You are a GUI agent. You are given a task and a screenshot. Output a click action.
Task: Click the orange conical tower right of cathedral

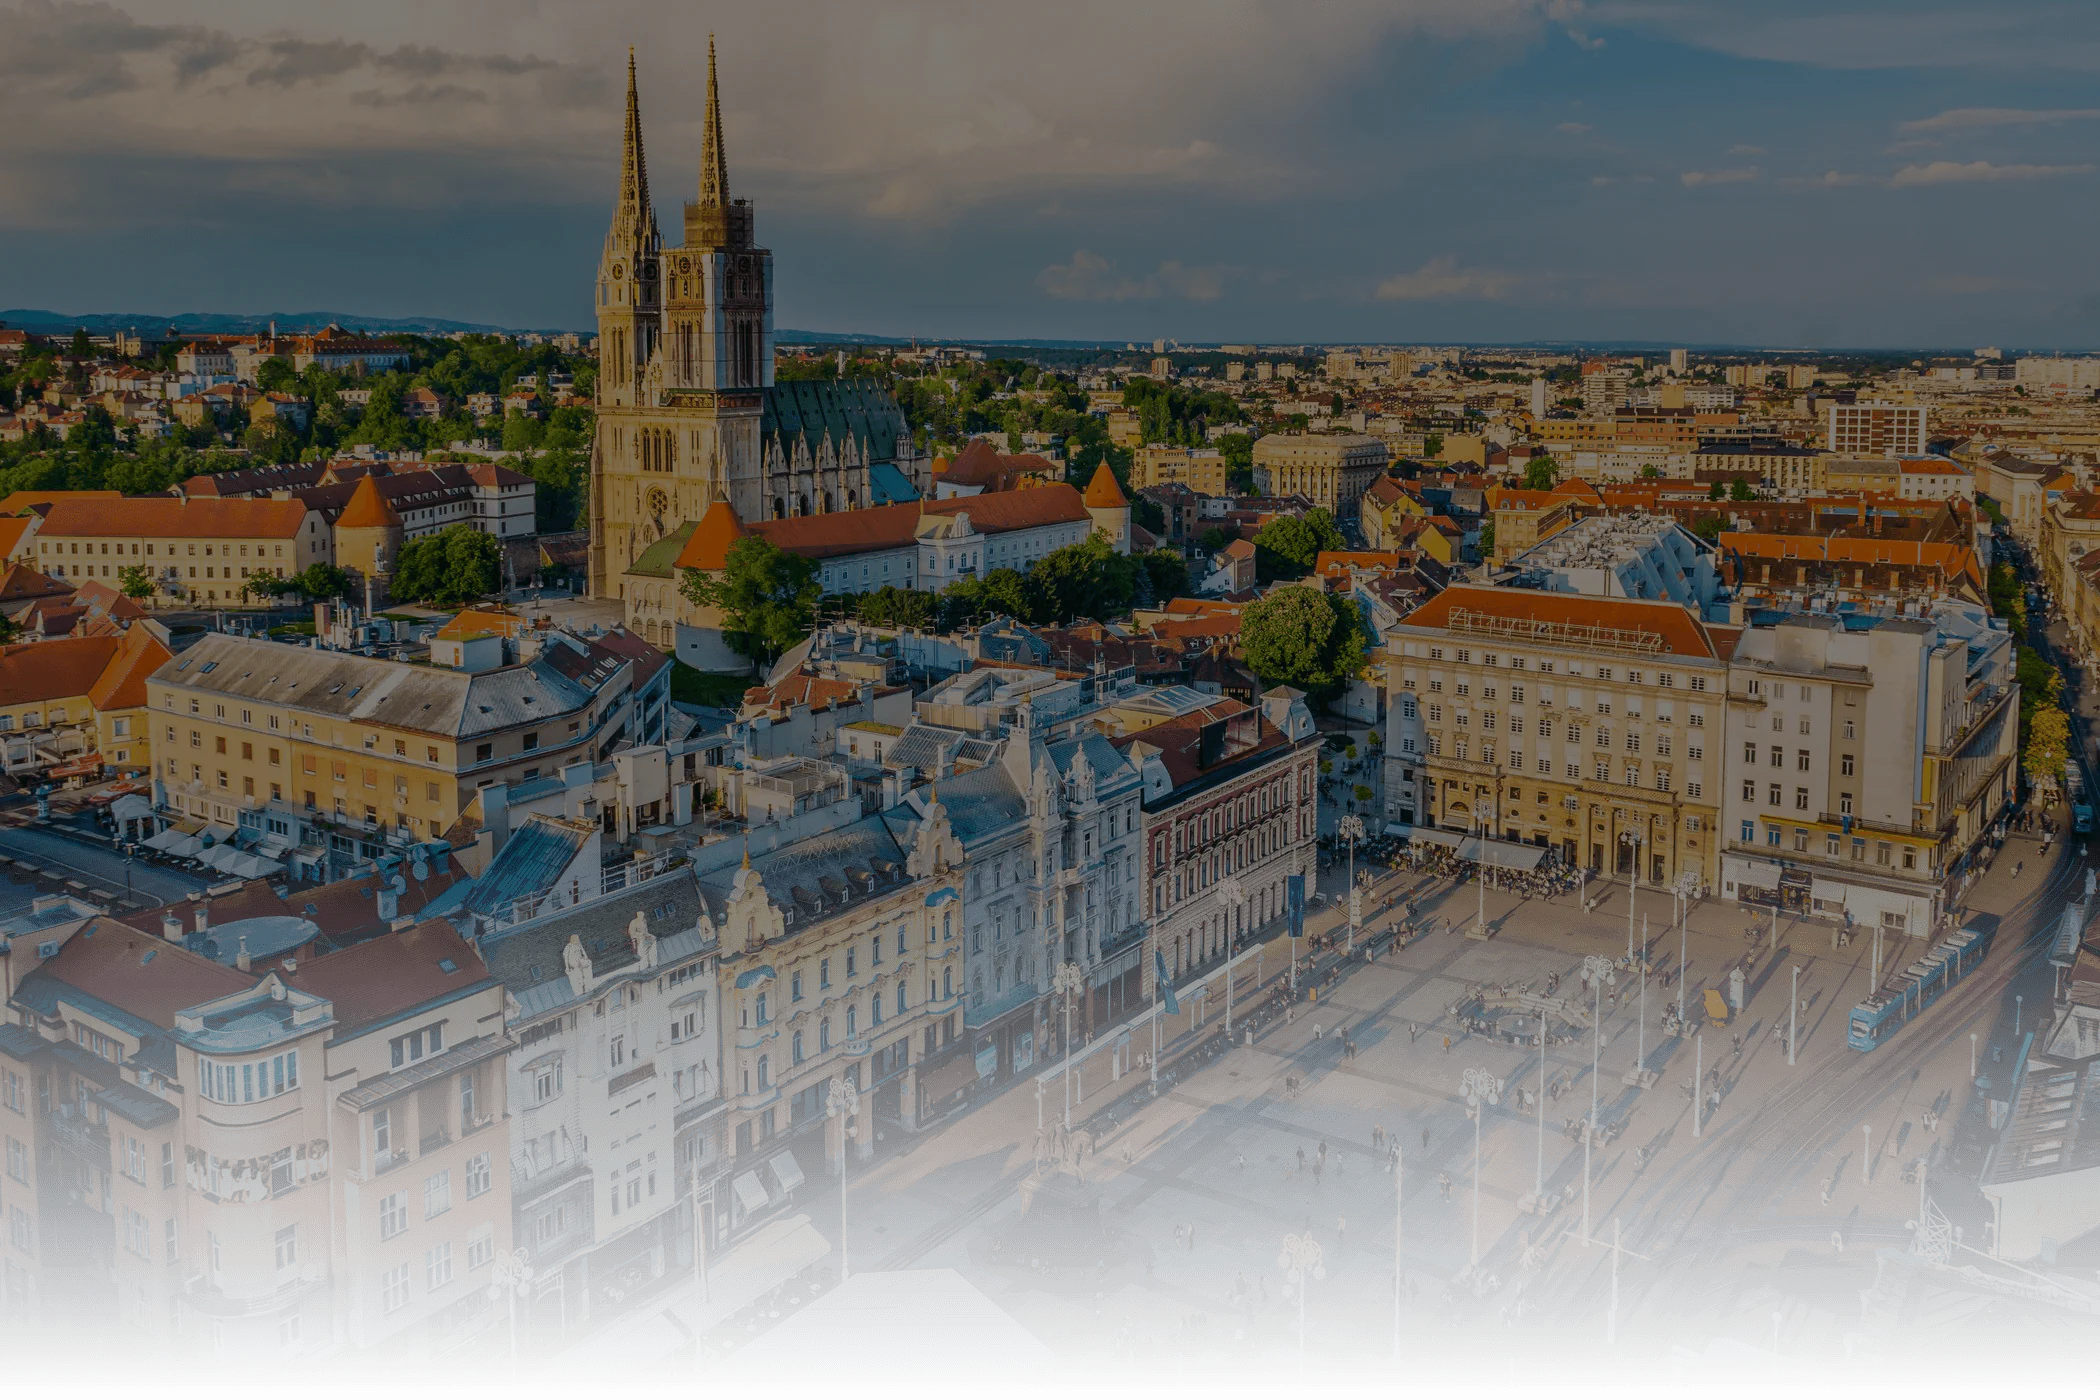pos(1105,487)
